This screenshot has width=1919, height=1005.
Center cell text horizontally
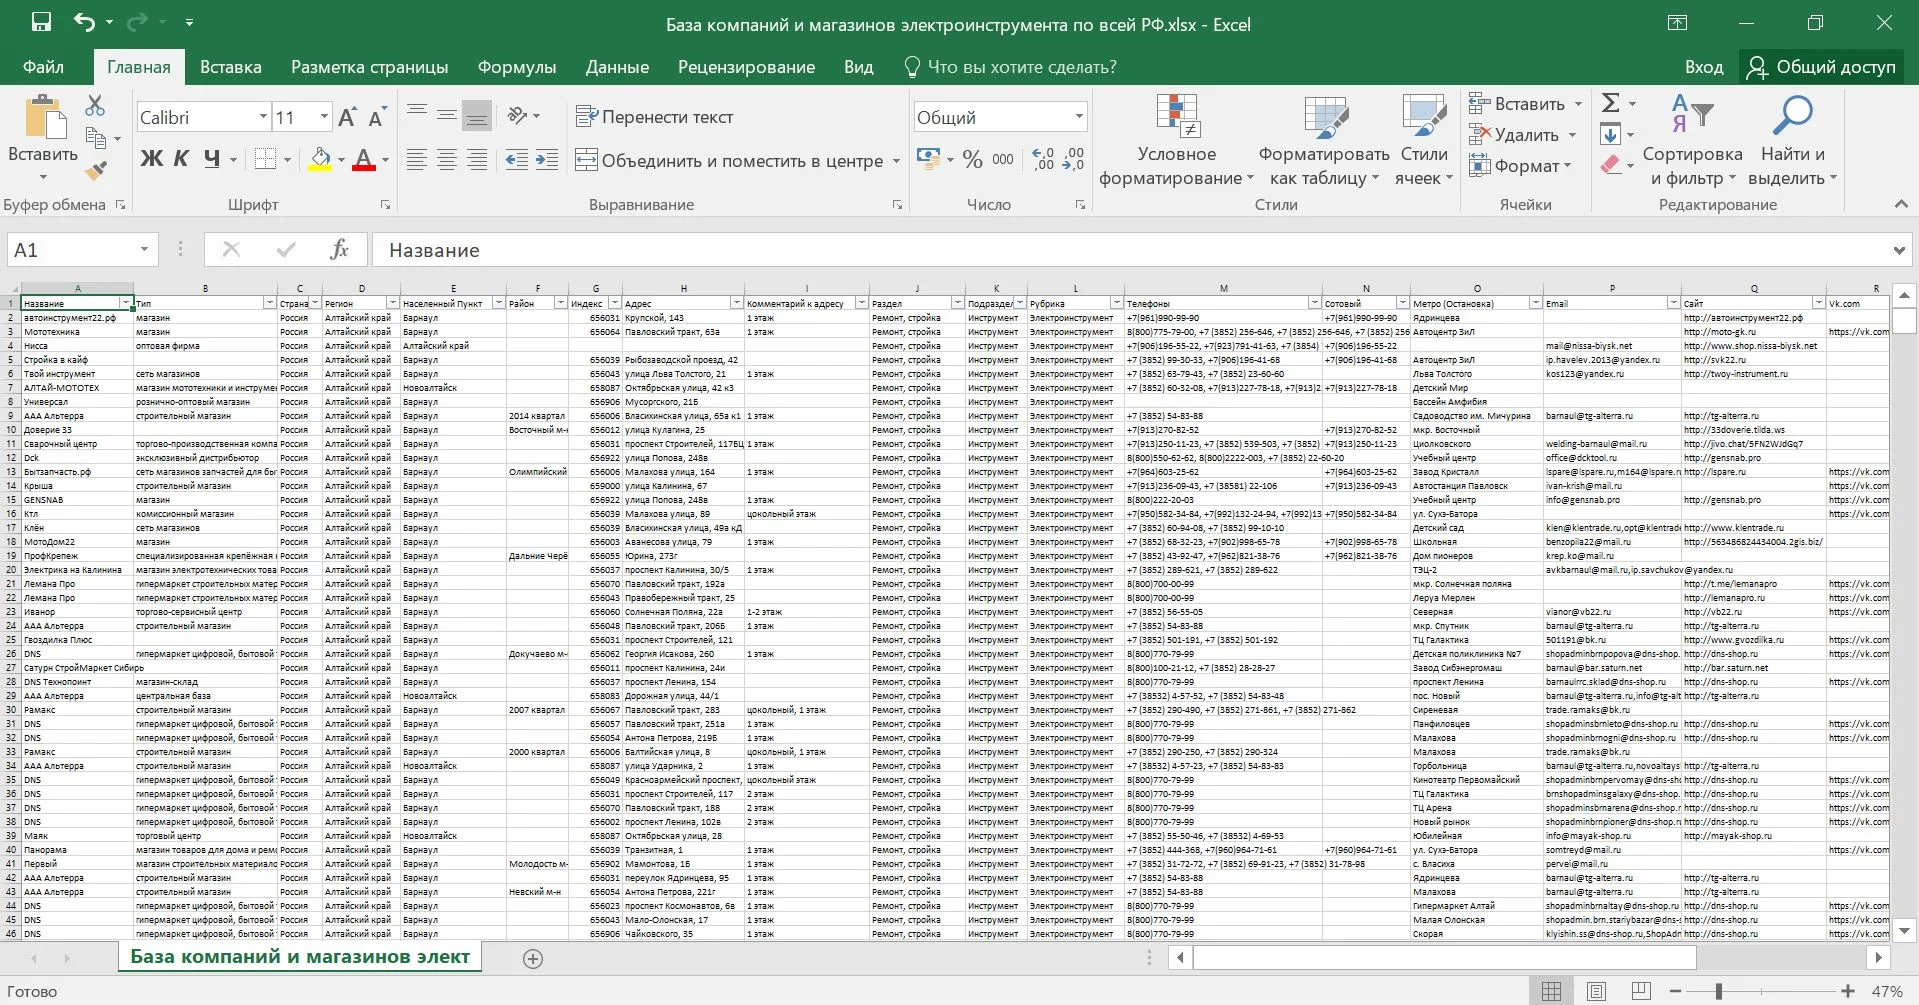click(447, 159)
